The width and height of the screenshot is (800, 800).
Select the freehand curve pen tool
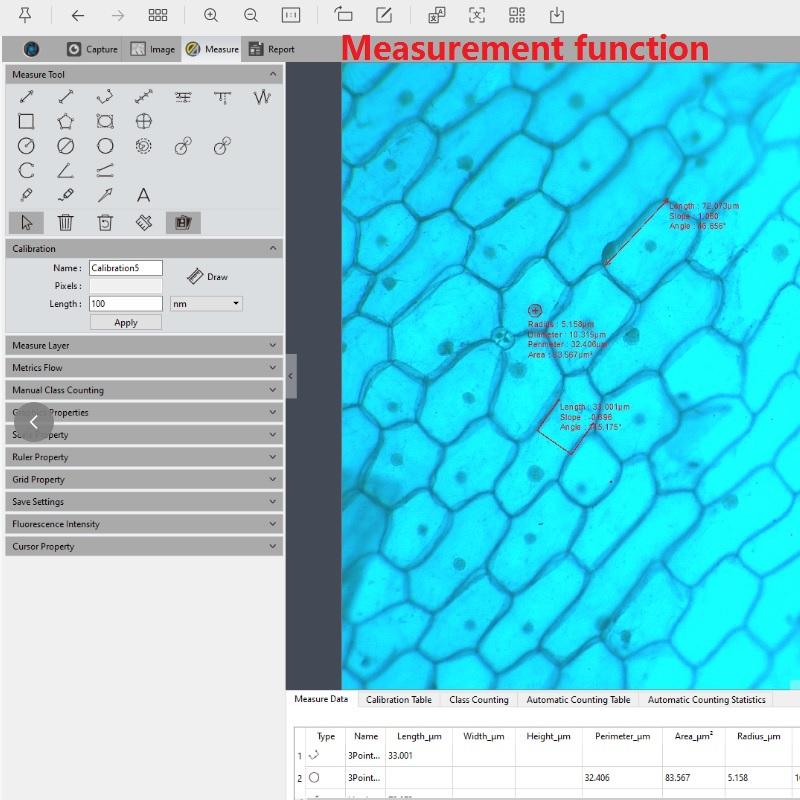65,195
